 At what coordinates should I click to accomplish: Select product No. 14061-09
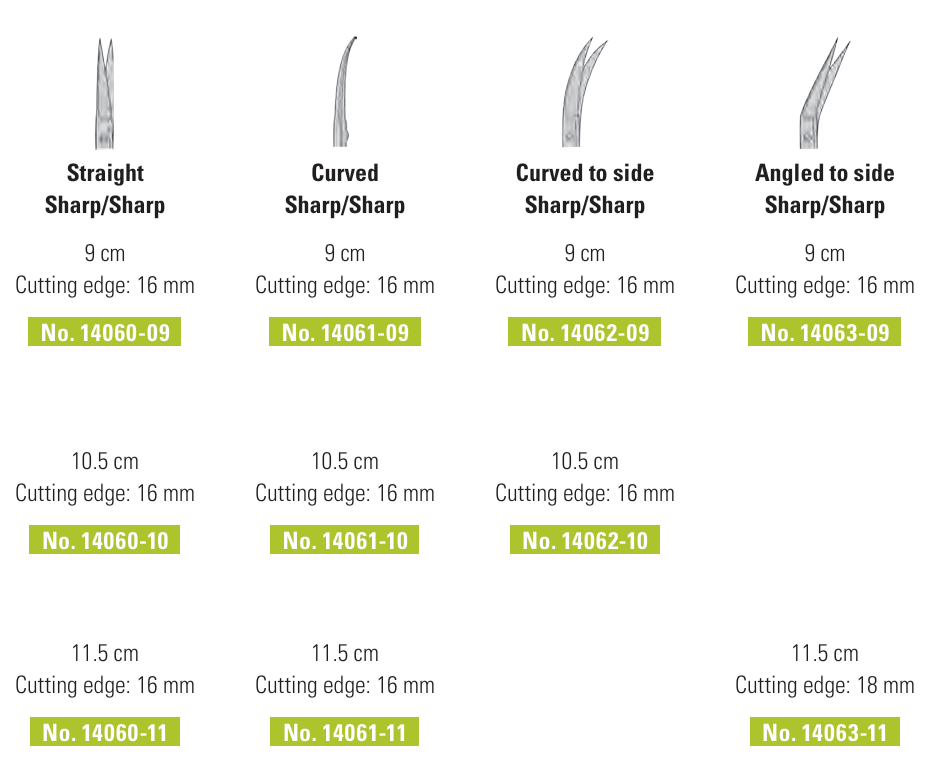[345, 333]
